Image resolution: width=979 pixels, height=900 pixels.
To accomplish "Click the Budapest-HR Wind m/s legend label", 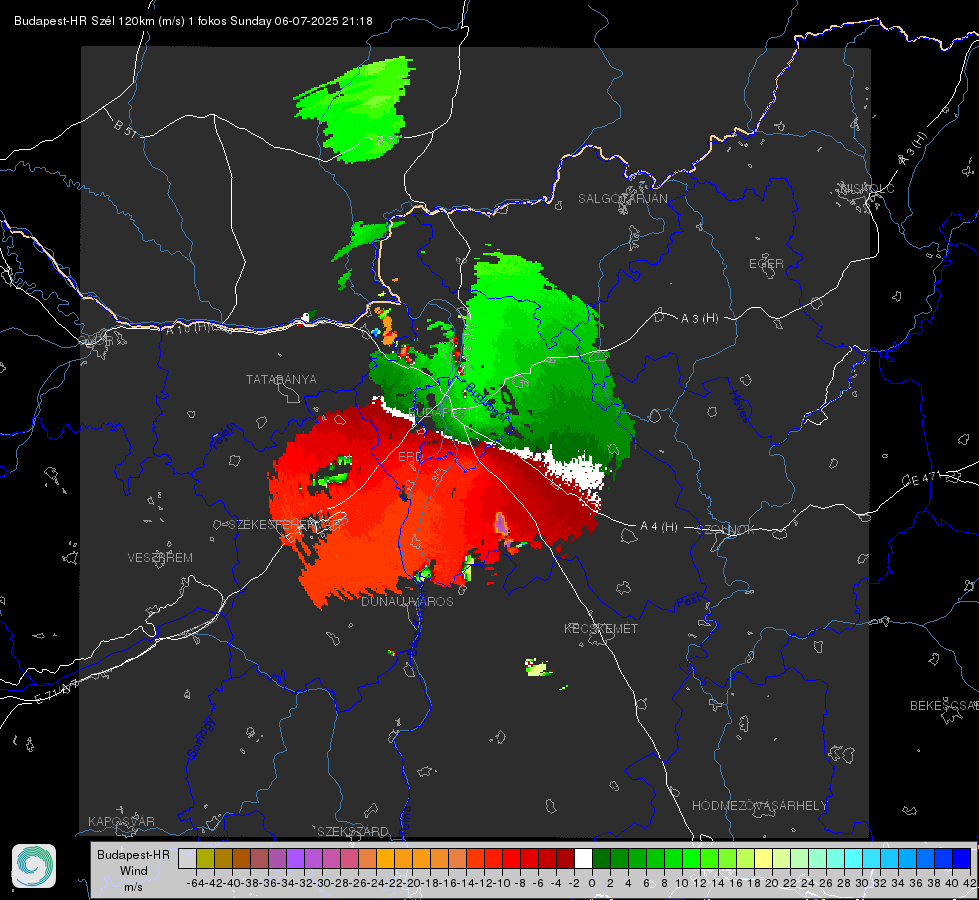I will coord(133,871).
